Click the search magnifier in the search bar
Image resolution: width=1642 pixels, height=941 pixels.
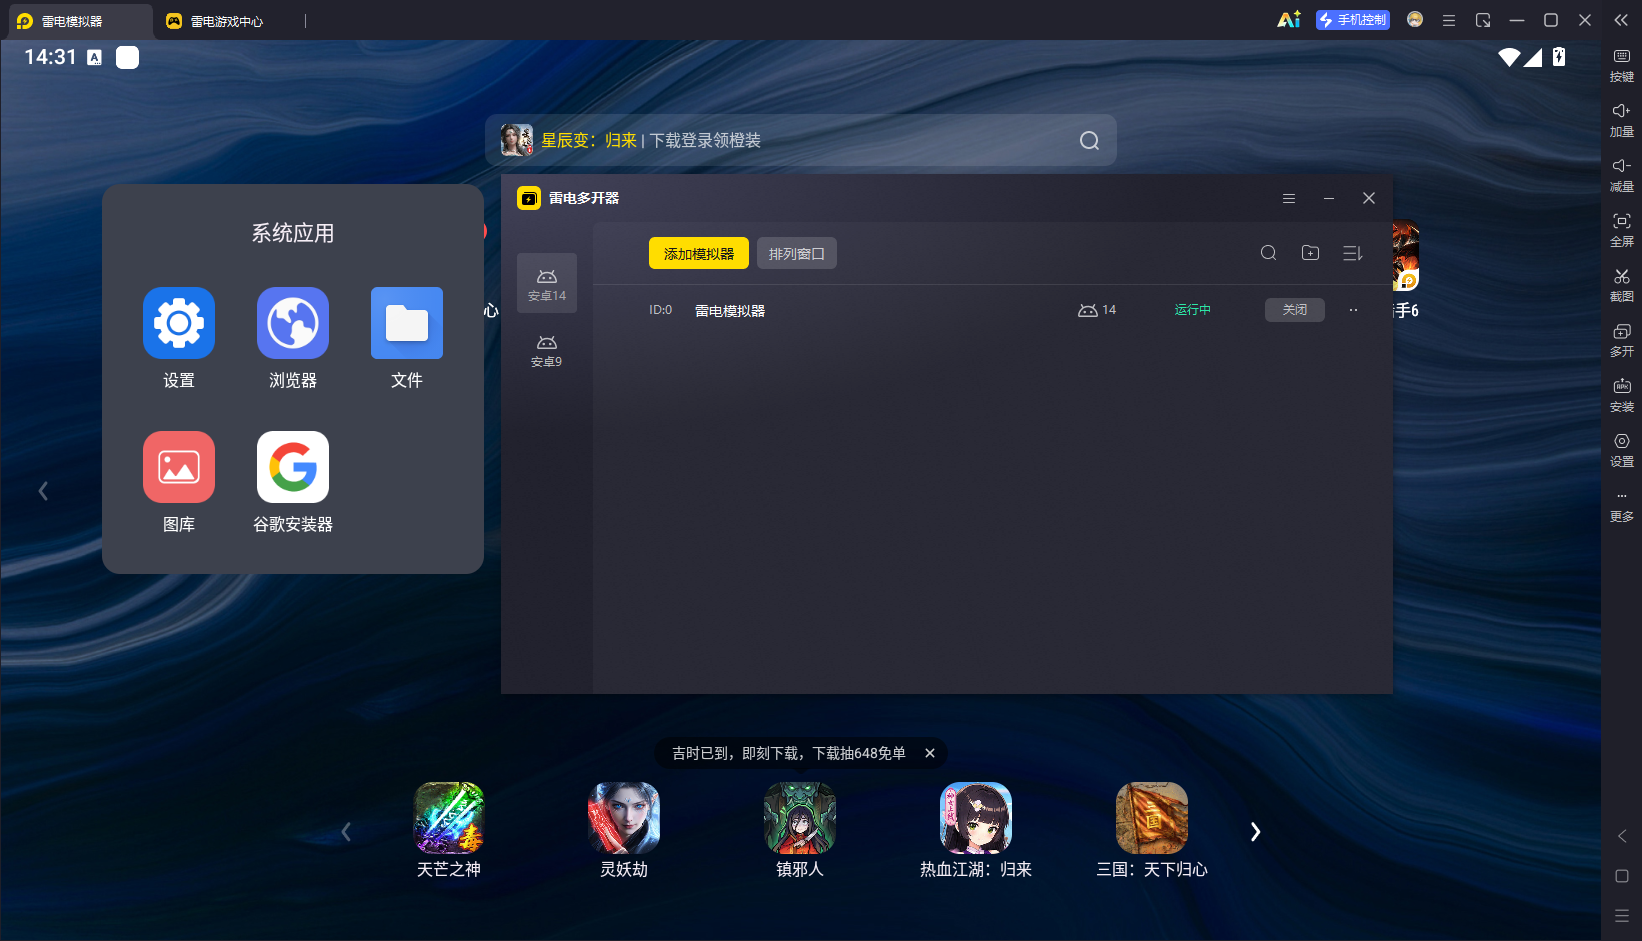click(x=1089, y=141)
